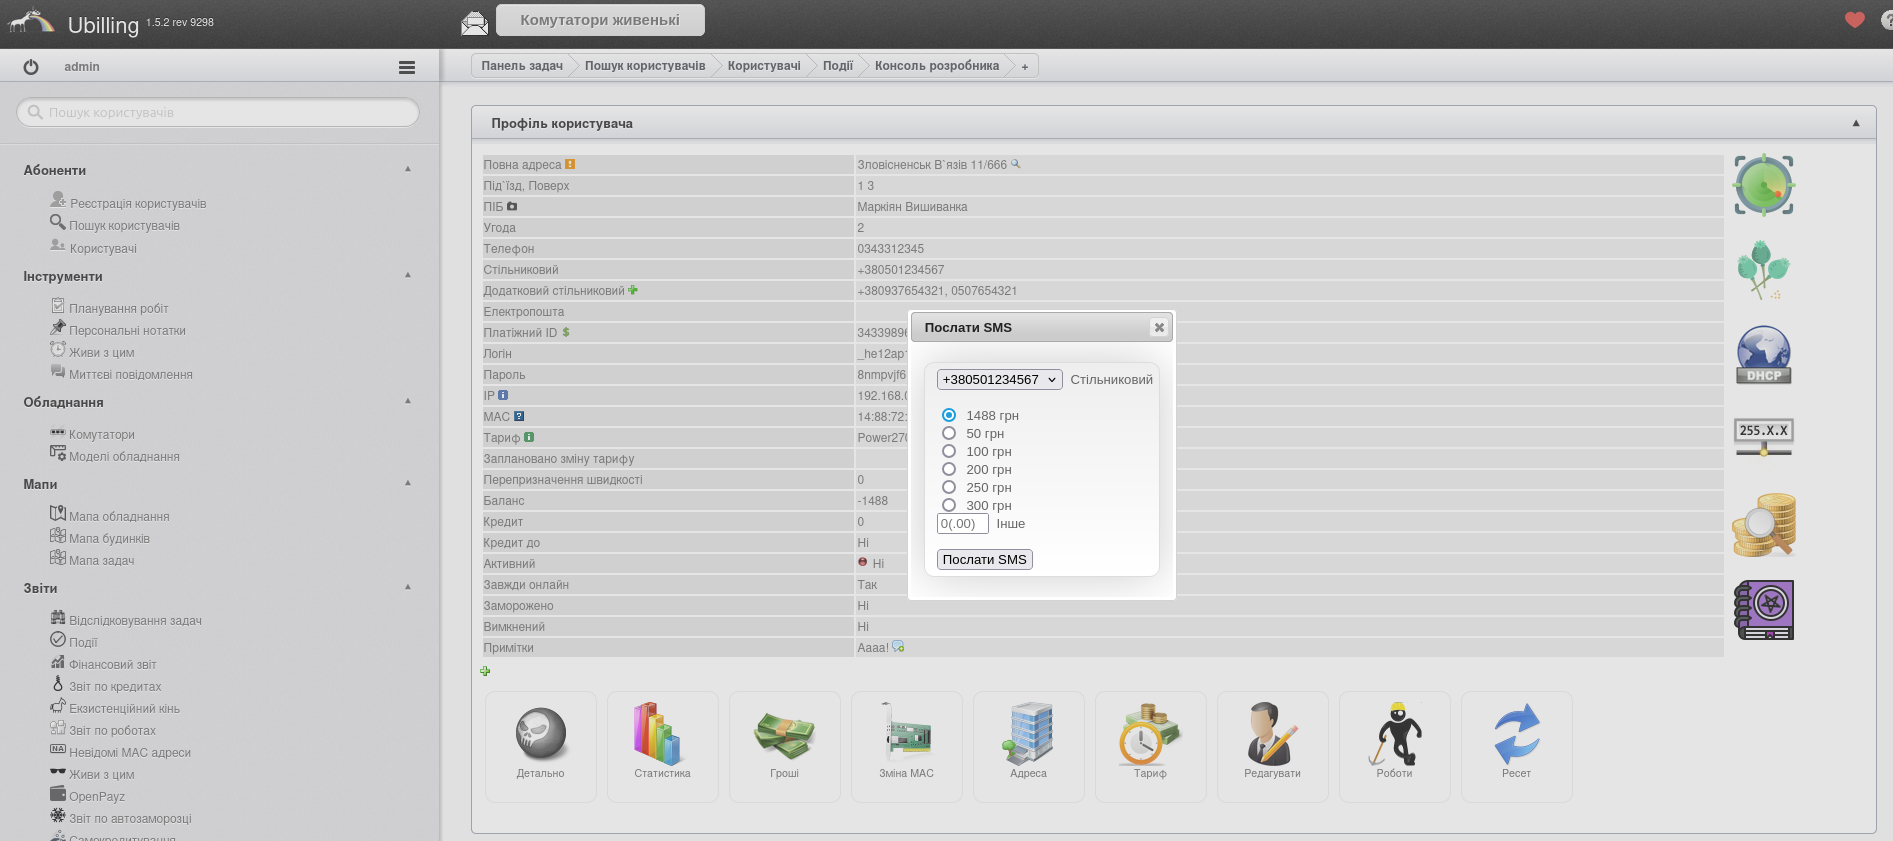Screen dimensions: 1893x841
Task: Open the Консоль розробника tab
Action: [936, 66]
